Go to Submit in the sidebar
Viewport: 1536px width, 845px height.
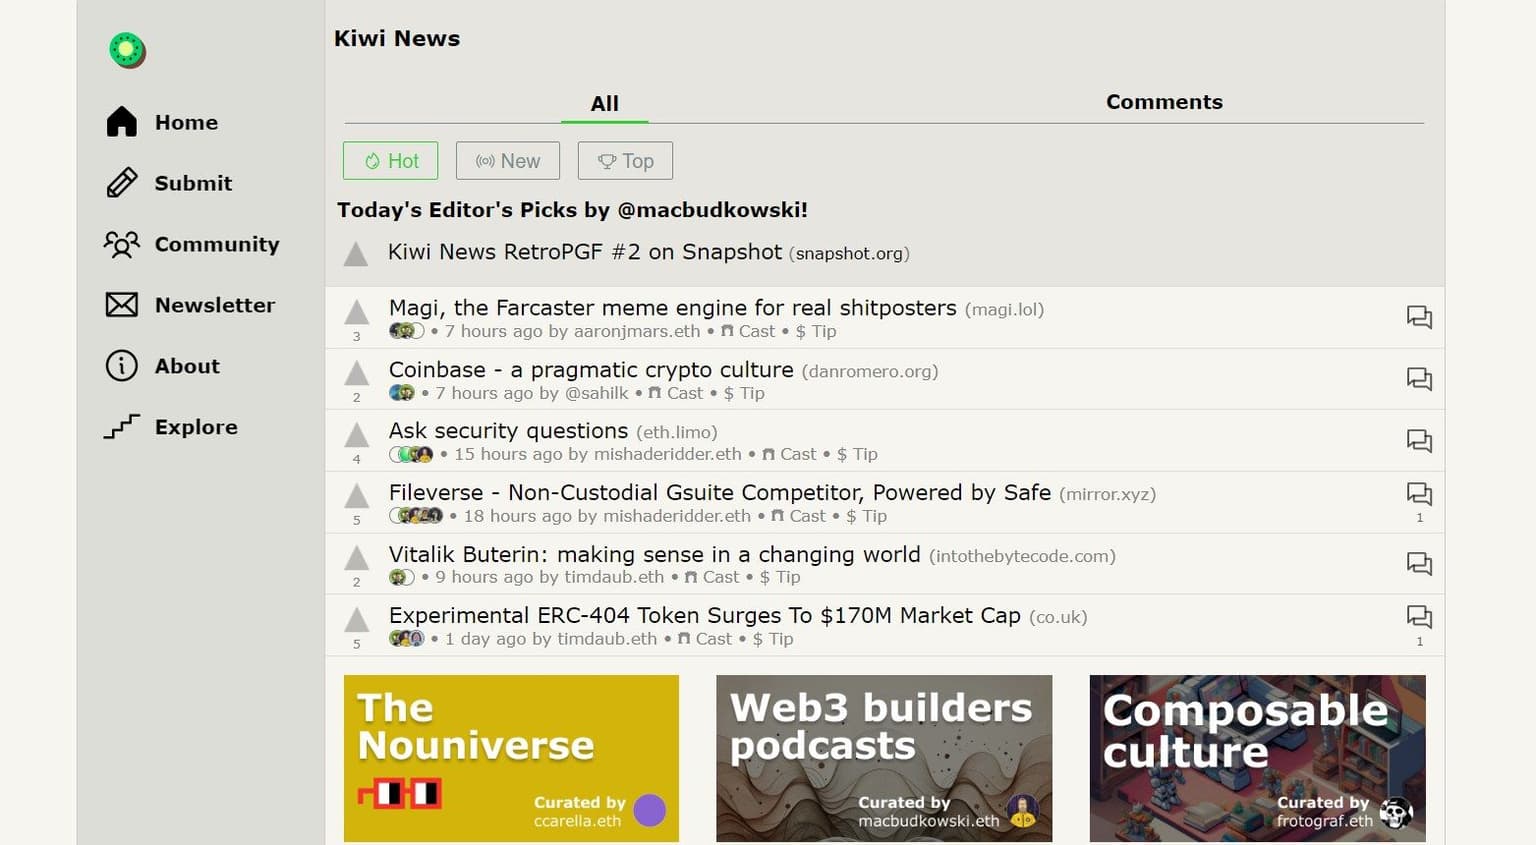point(192,183)
